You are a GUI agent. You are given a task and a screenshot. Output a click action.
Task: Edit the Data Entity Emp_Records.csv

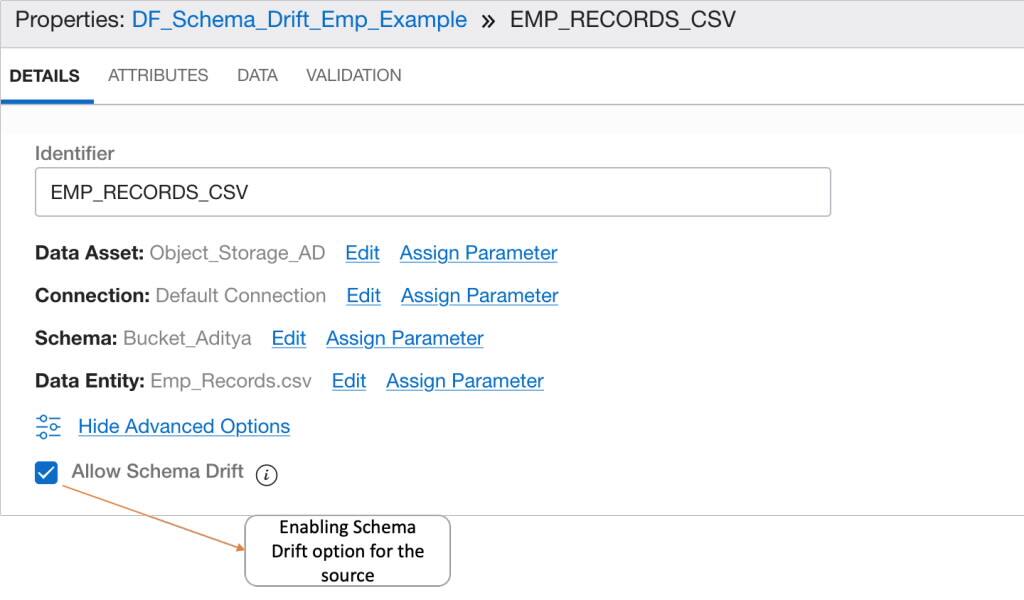348,381
